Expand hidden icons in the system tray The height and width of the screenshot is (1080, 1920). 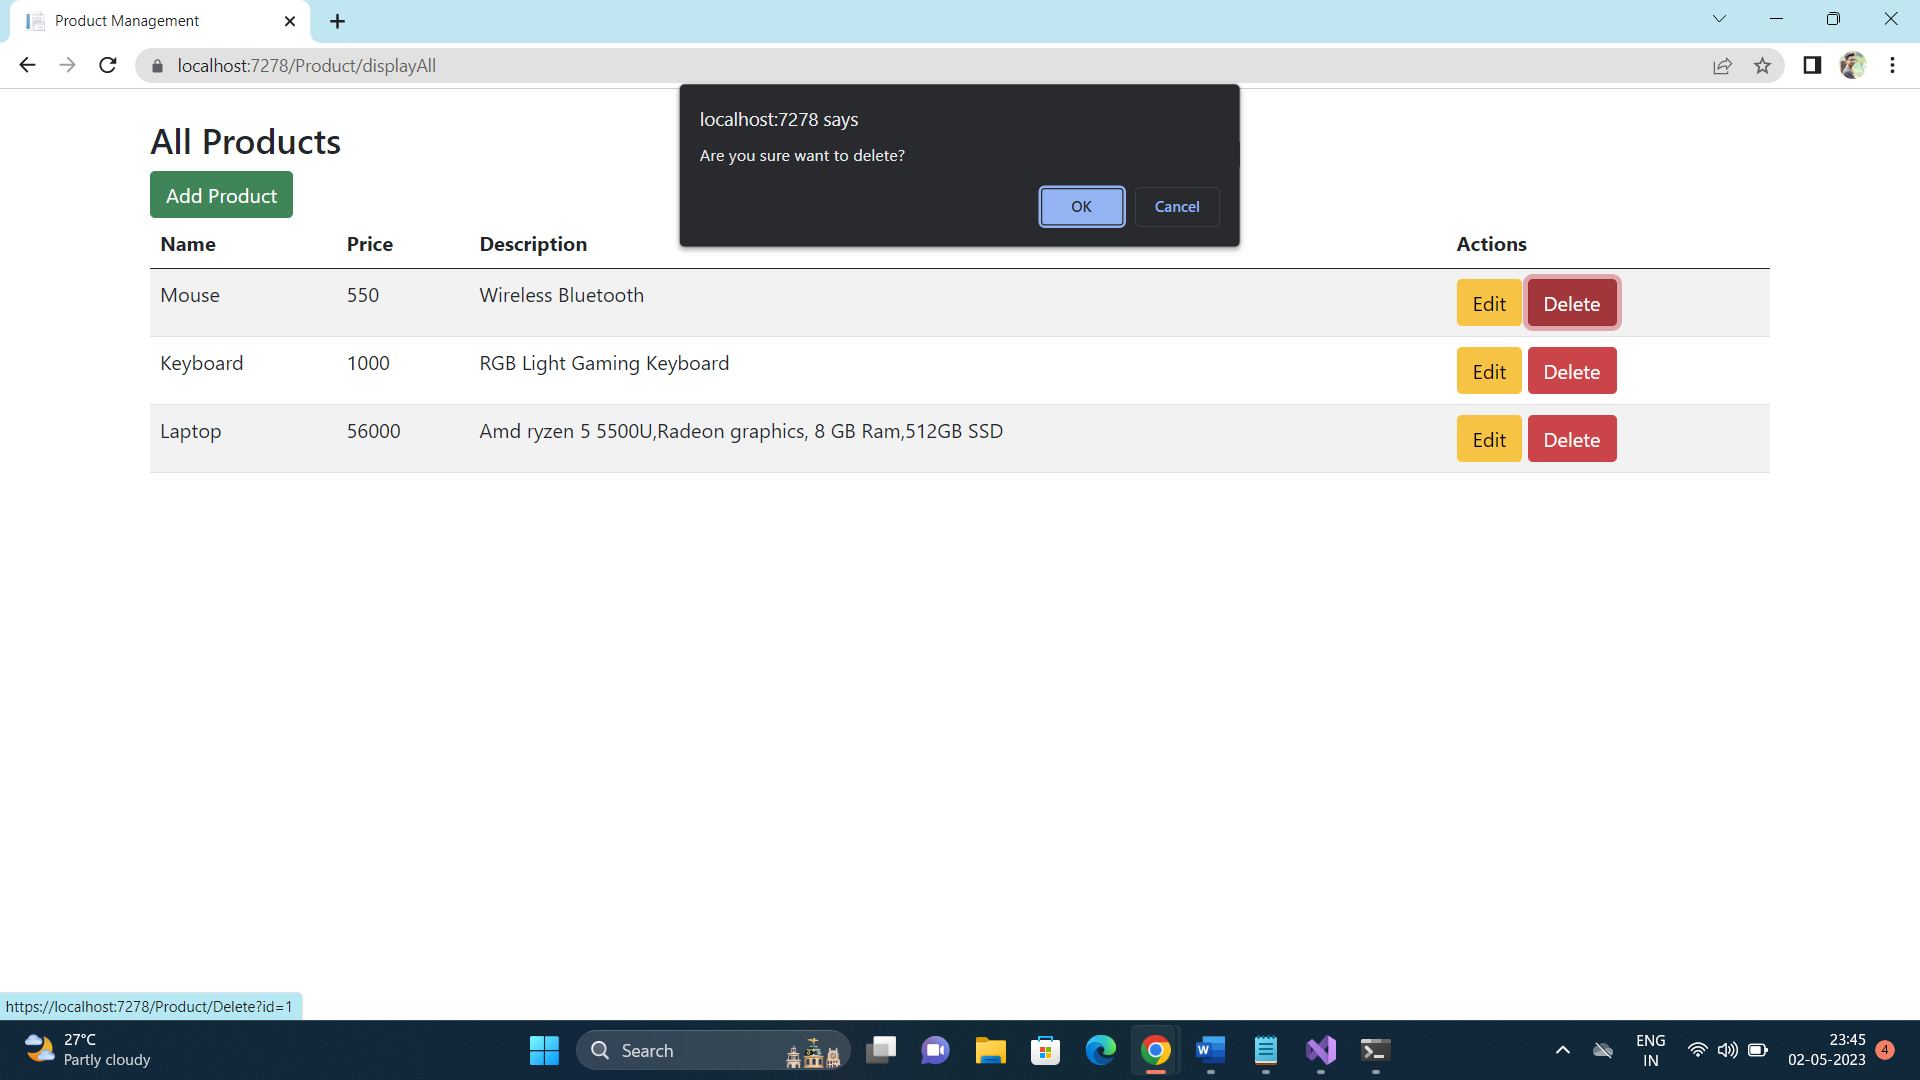[1563, 1050]
